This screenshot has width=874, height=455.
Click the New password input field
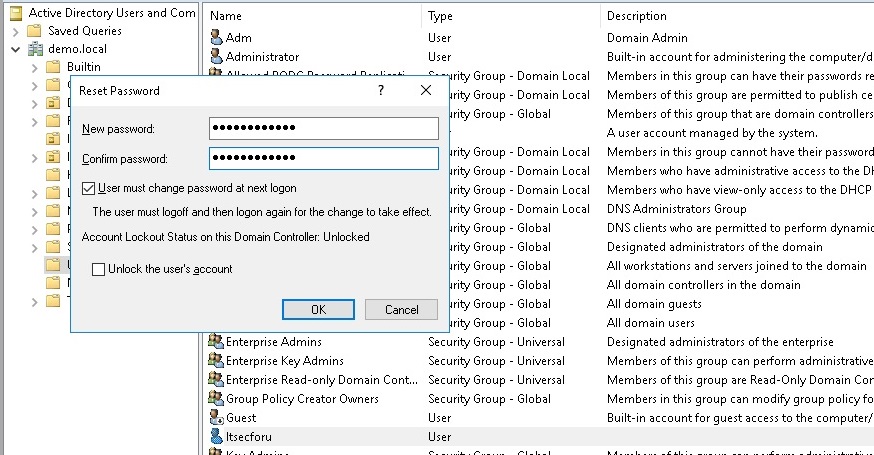coord(324,129)
